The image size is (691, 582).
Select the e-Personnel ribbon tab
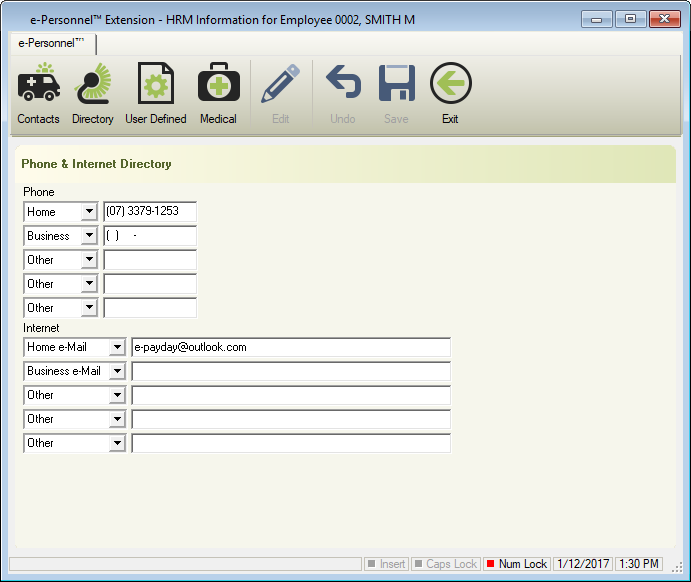click(52, 44)
